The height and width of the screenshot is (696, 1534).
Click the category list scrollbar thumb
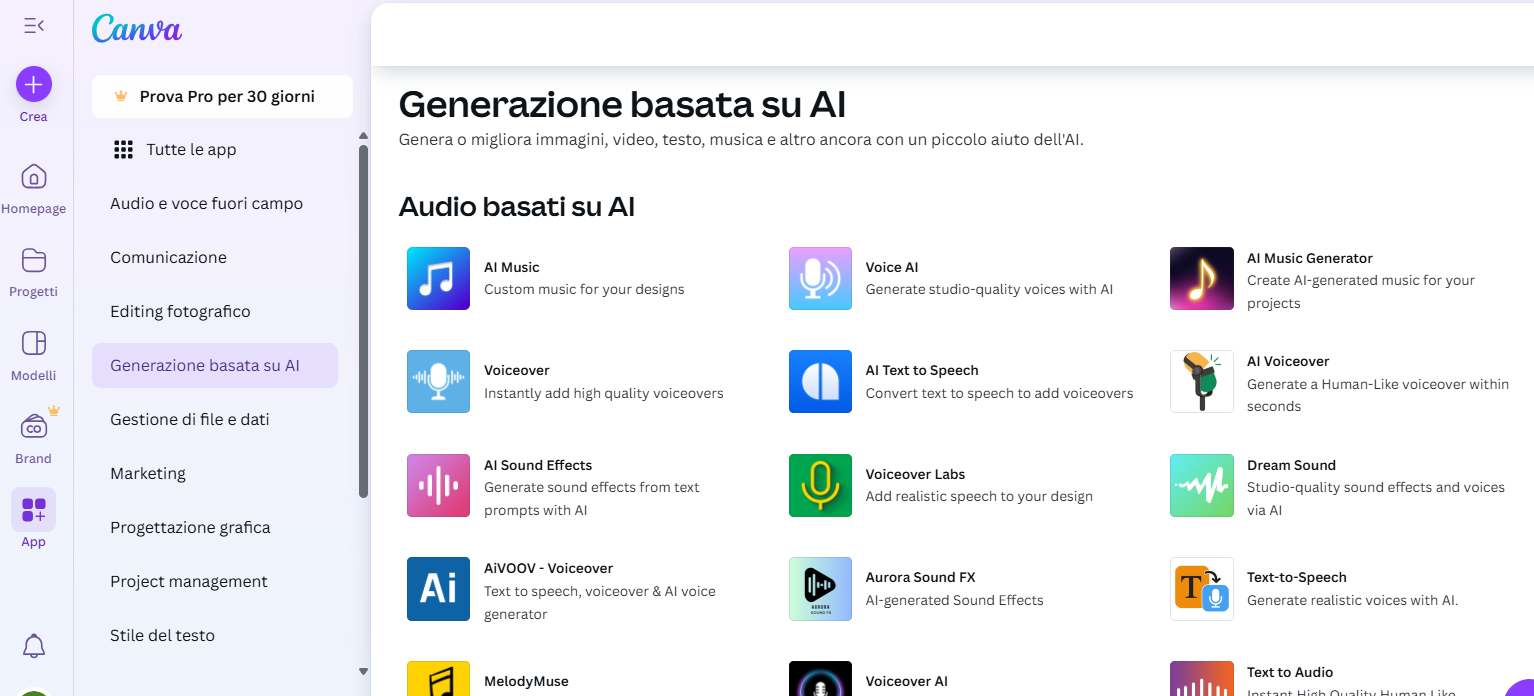pos(363,321)
